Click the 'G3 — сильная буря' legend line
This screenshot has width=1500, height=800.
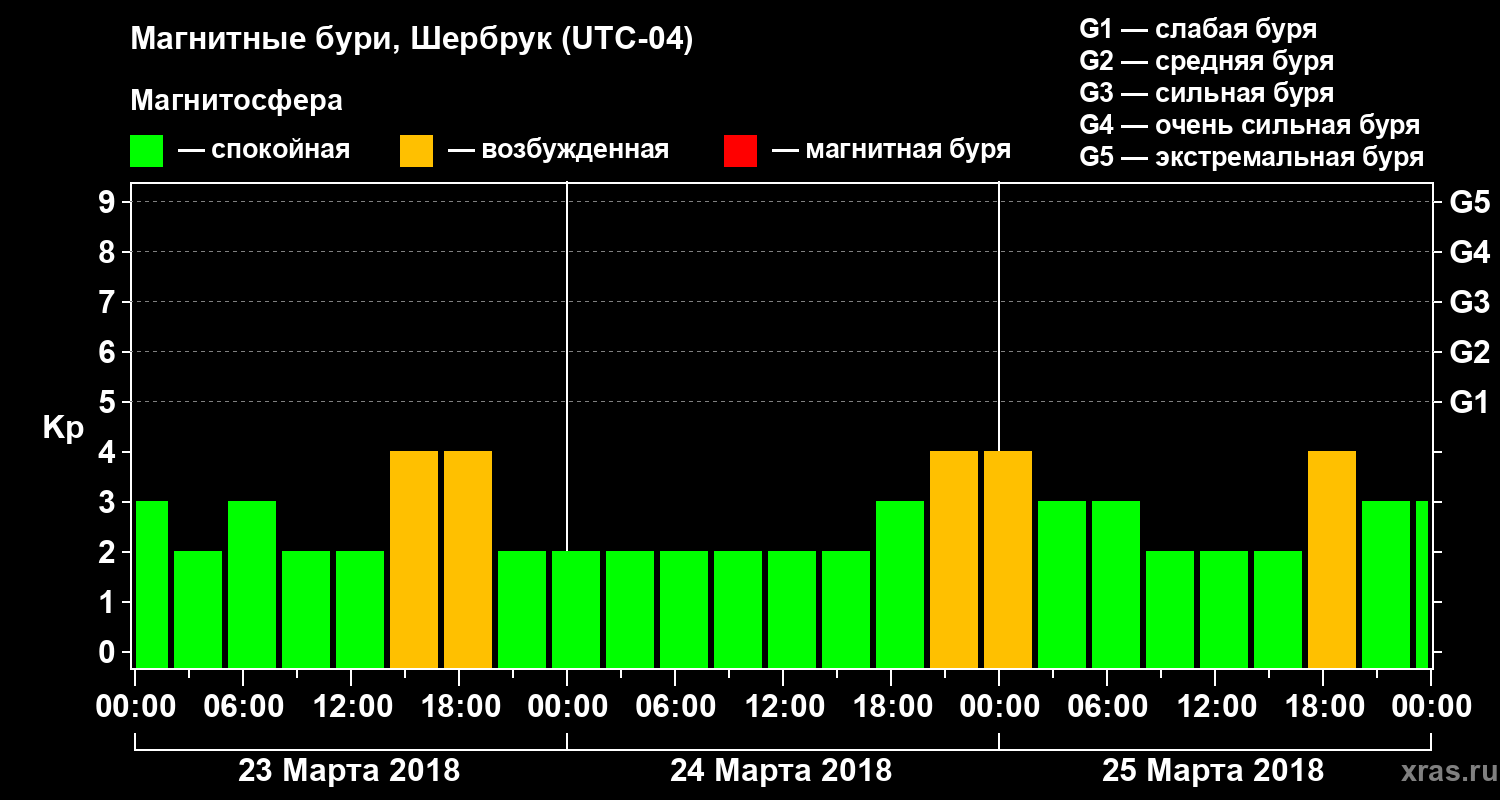pyautogui.click(x=1206, y=93)
